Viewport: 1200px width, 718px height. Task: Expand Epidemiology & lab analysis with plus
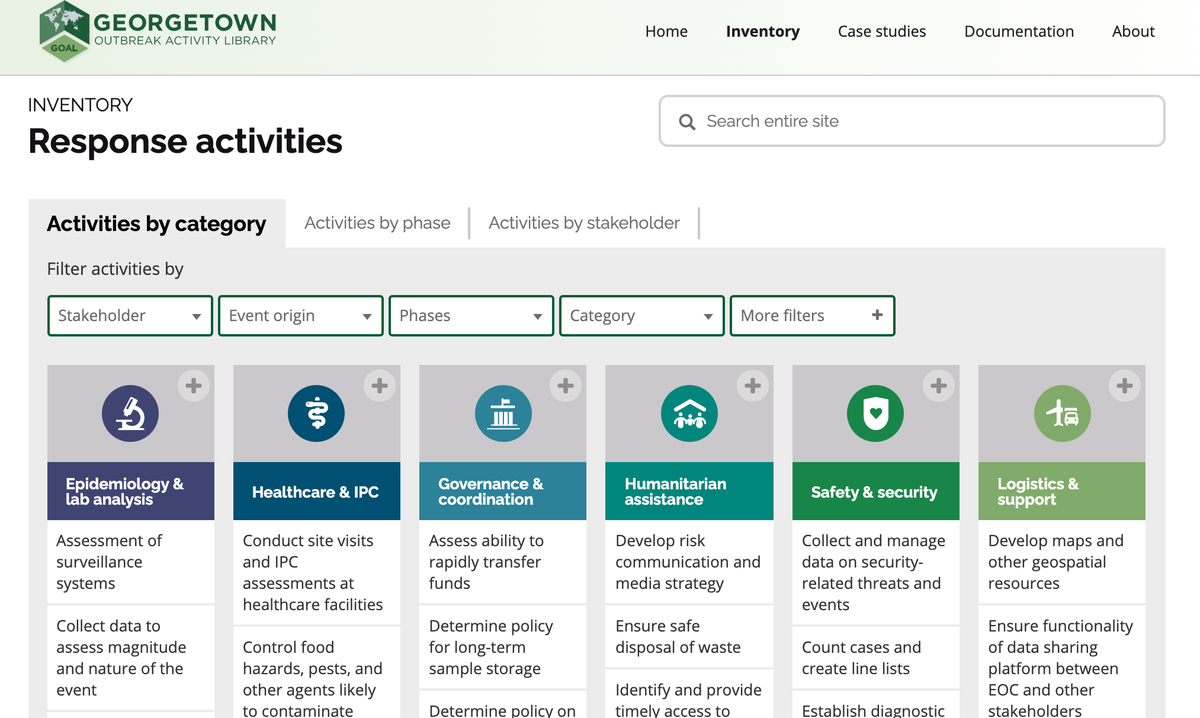(x=194, y=385)
